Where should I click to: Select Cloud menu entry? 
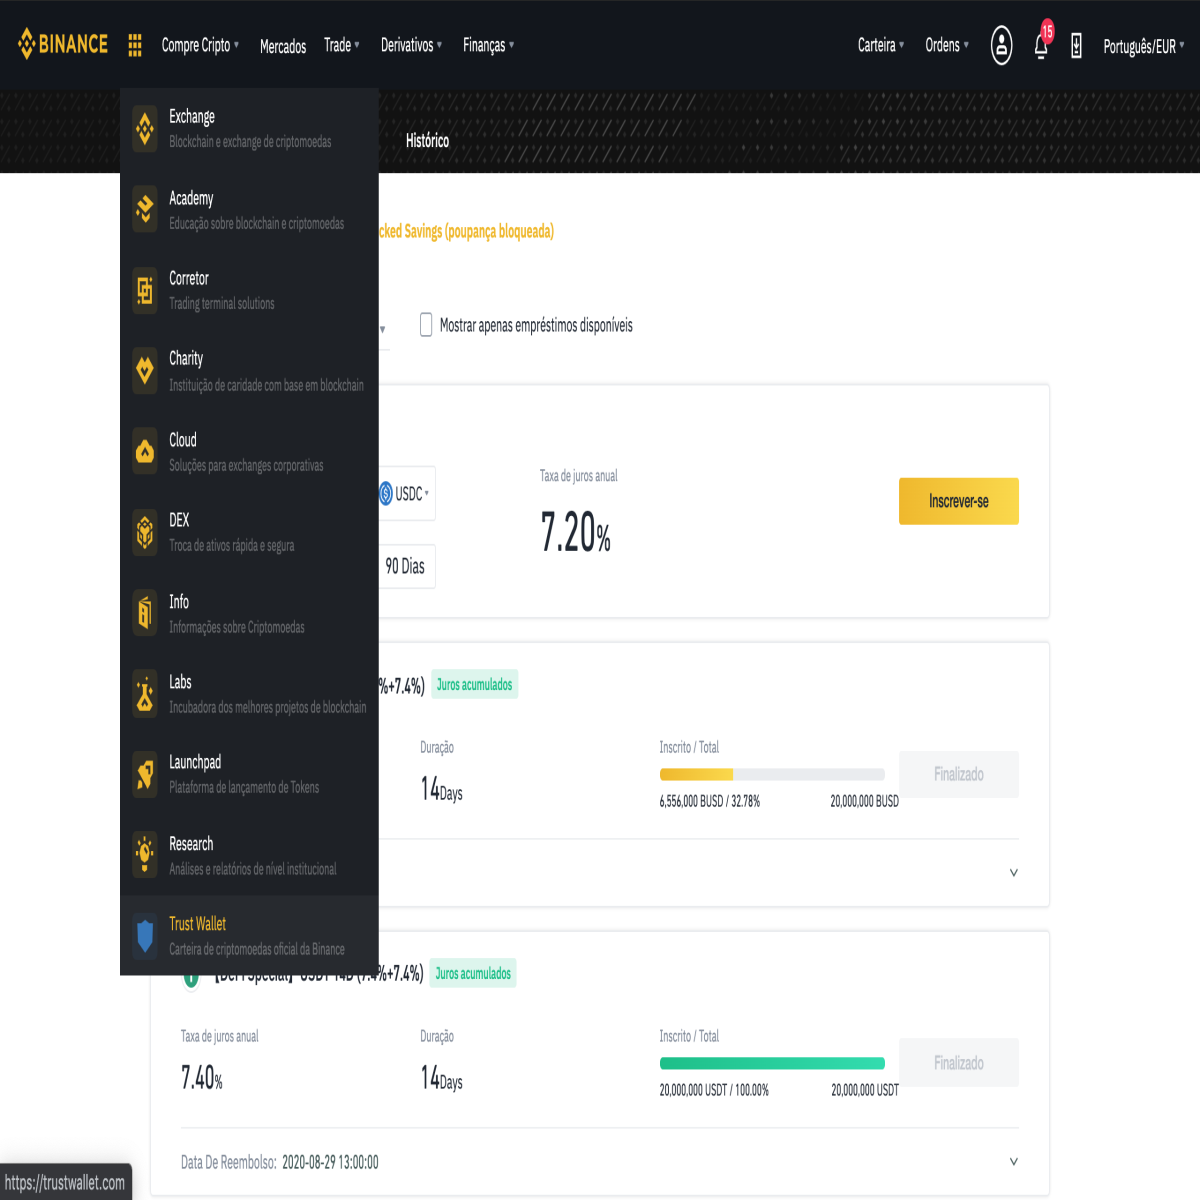click(249, 452)
